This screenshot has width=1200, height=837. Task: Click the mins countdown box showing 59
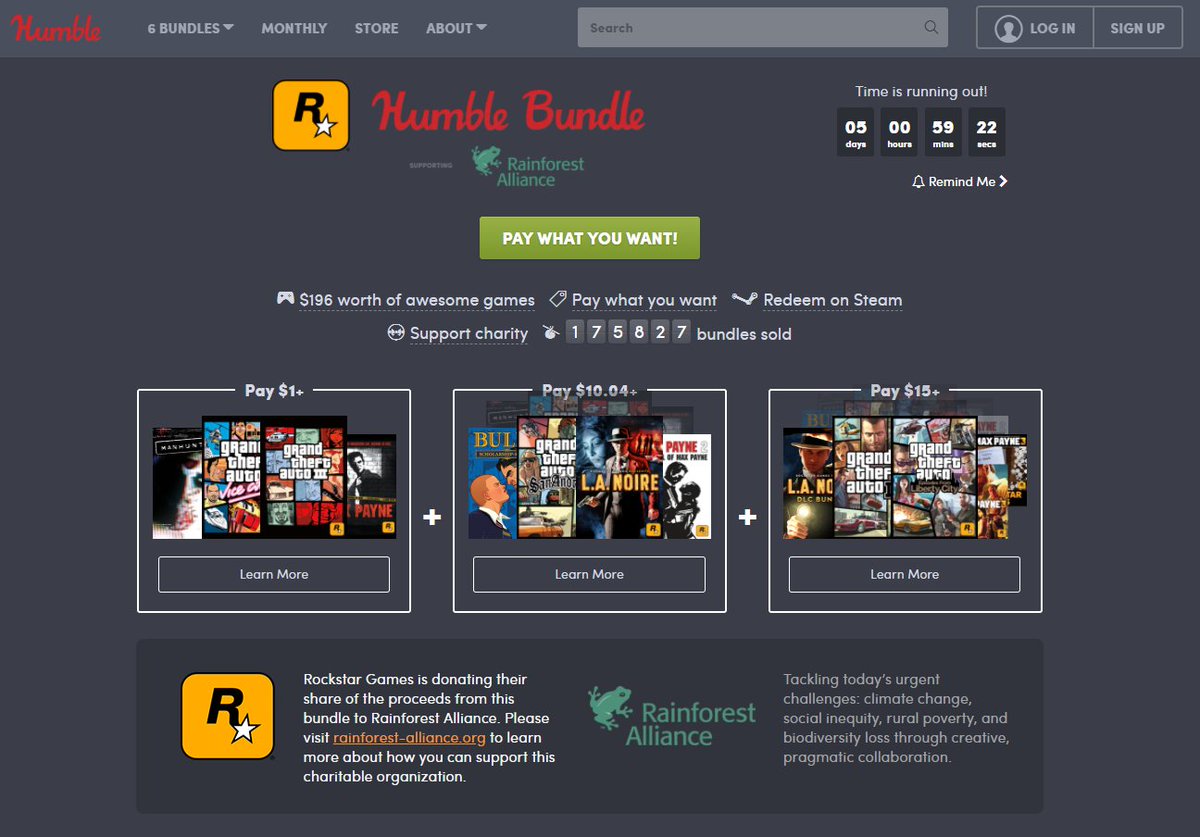943,133
